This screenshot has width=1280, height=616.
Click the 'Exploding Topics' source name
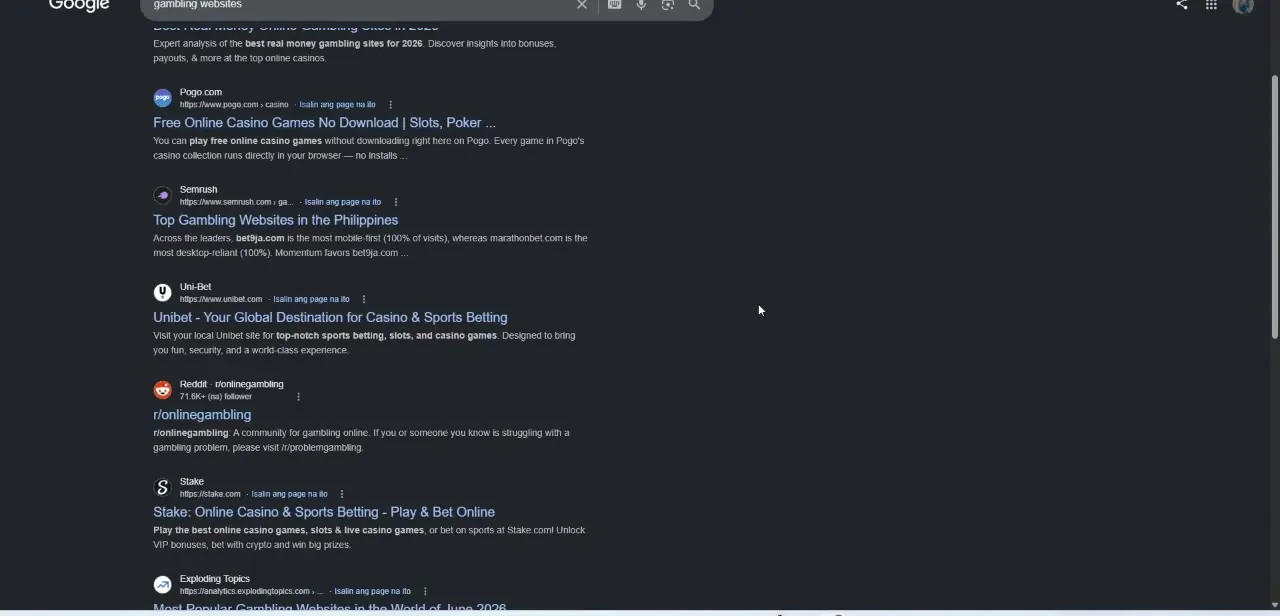(x=214, y=579)
